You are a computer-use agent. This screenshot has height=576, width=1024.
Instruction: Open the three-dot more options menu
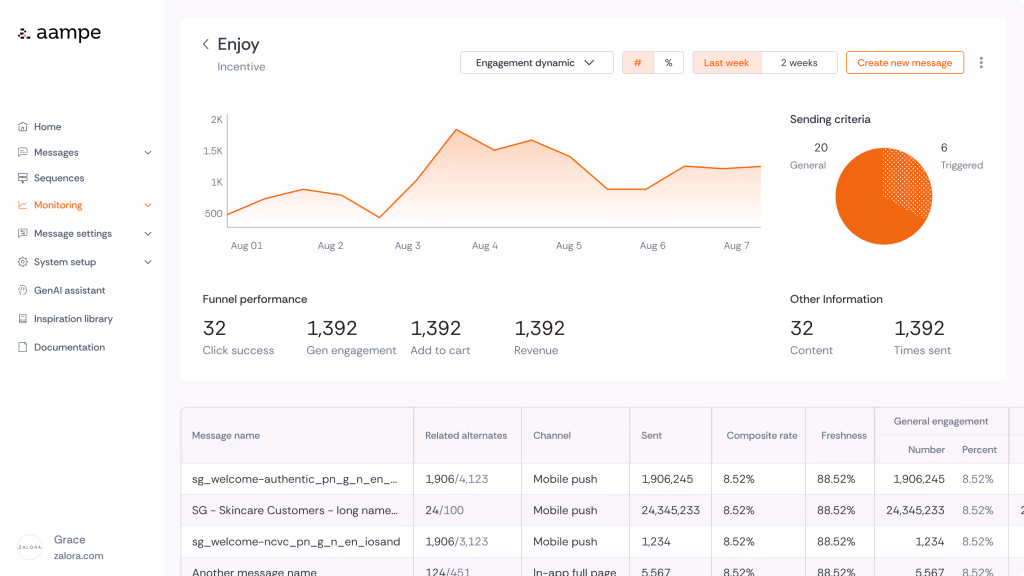tap(981, 63)
